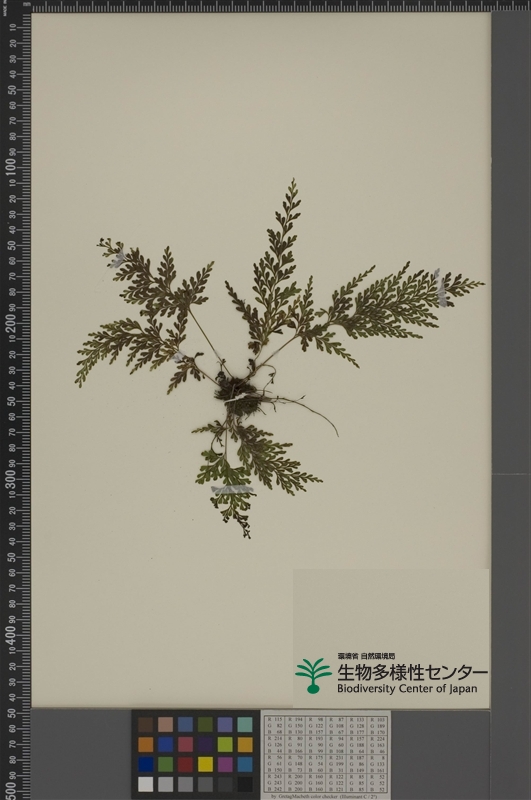This screenshot has width=531, height=800.
Task: Select the orange swatch in the second row
Action: tap(145, 744)
